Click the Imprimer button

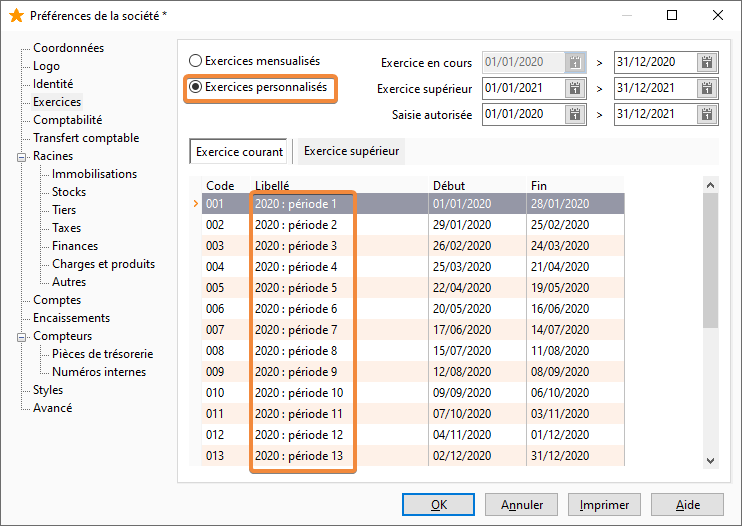coord(604,505)
